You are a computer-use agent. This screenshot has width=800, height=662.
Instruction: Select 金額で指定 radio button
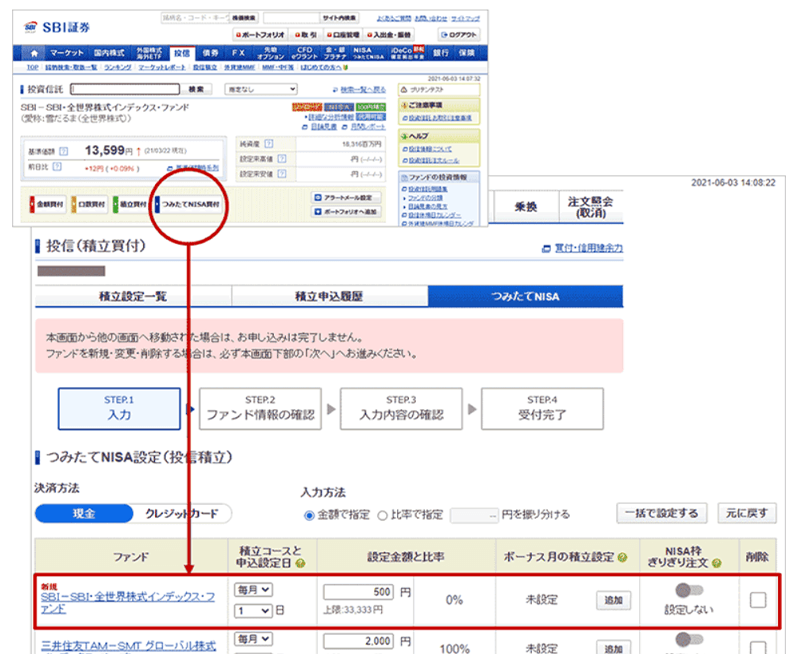309,515
